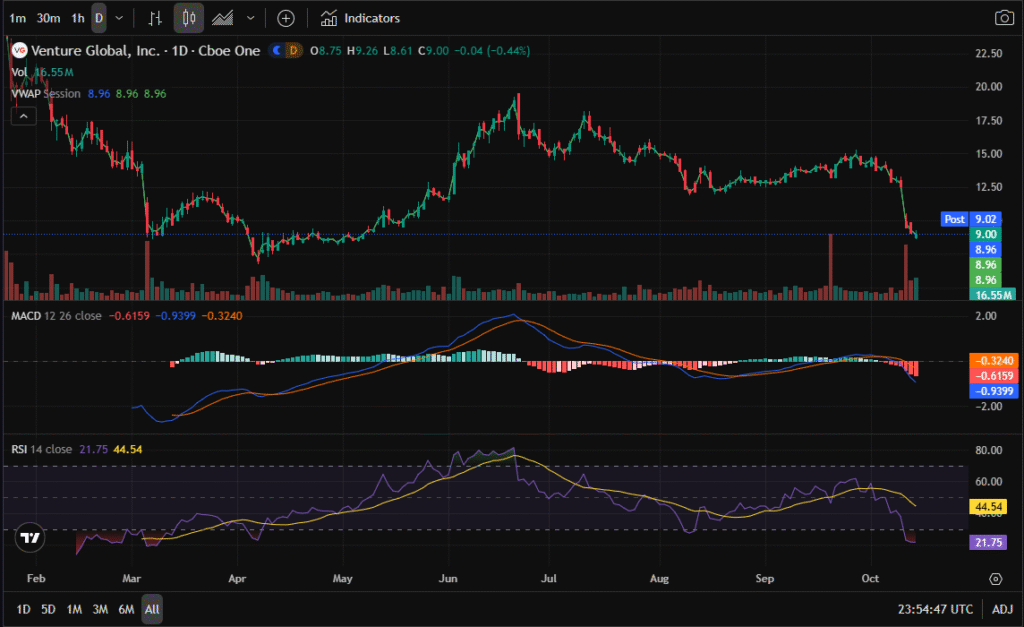Click the Venture Global VG logo
The height and width of the screenshot is (627, 1024).
pyautogui.click(x=19, y=50)
